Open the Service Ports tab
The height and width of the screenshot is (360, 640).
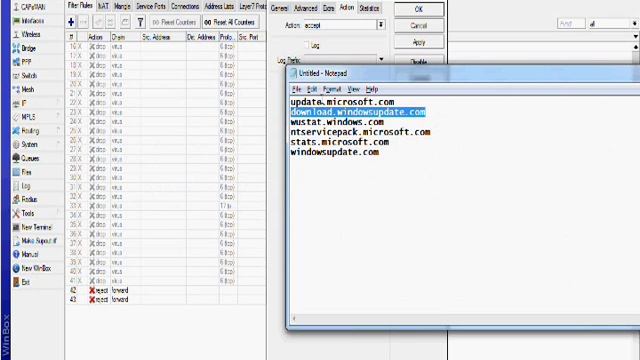151,6
